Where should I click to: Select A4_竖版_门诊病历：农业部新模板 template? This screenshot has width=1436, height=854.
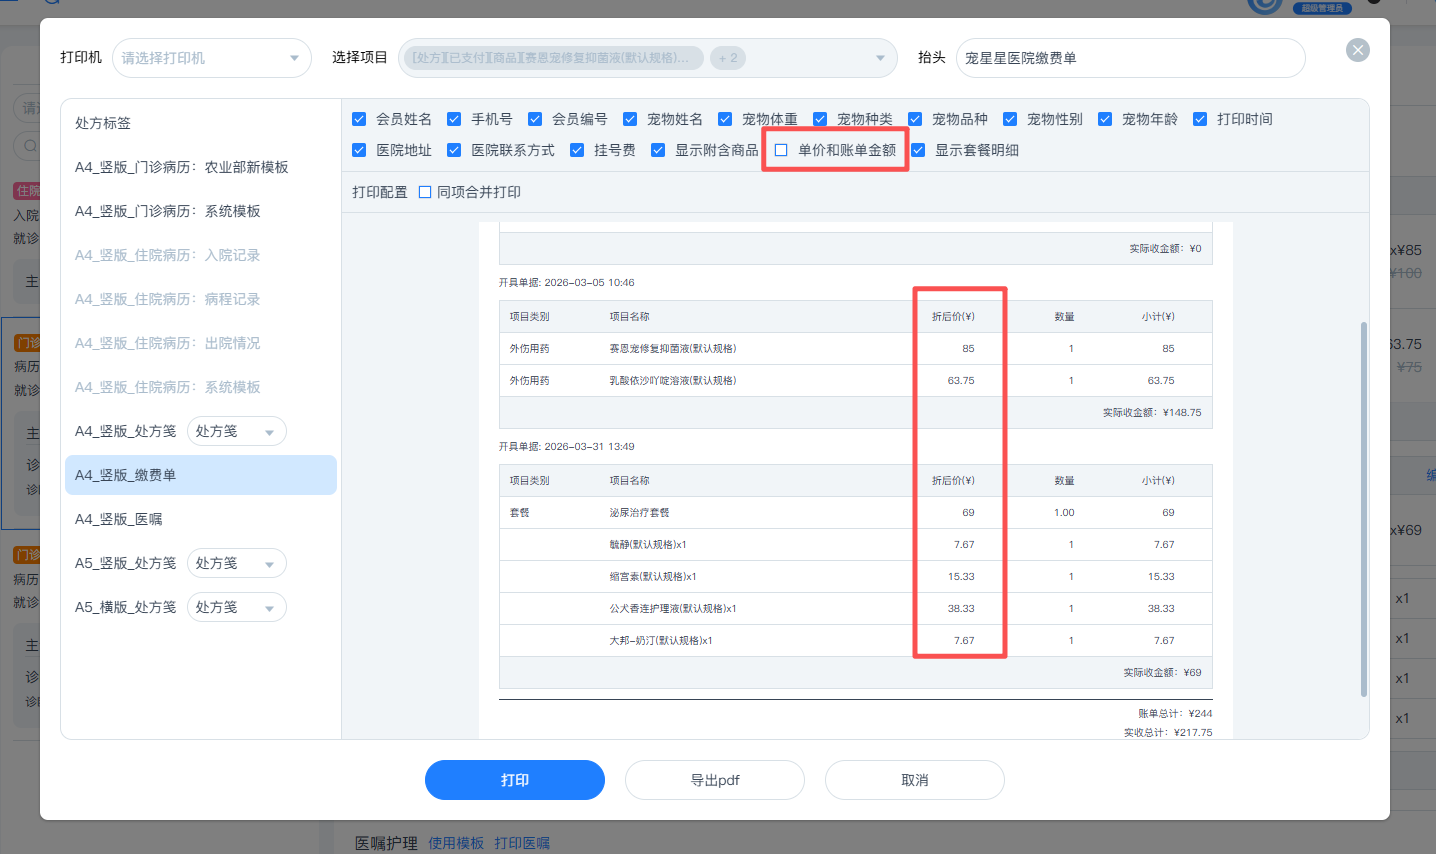(181, 167)
